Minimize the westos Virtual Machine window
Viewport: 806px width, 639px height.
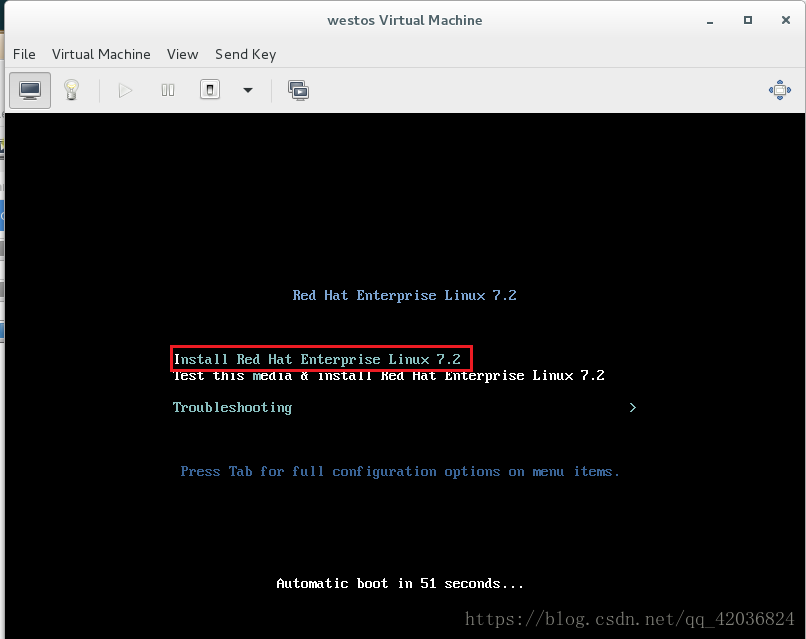click(x=710, y=21)
